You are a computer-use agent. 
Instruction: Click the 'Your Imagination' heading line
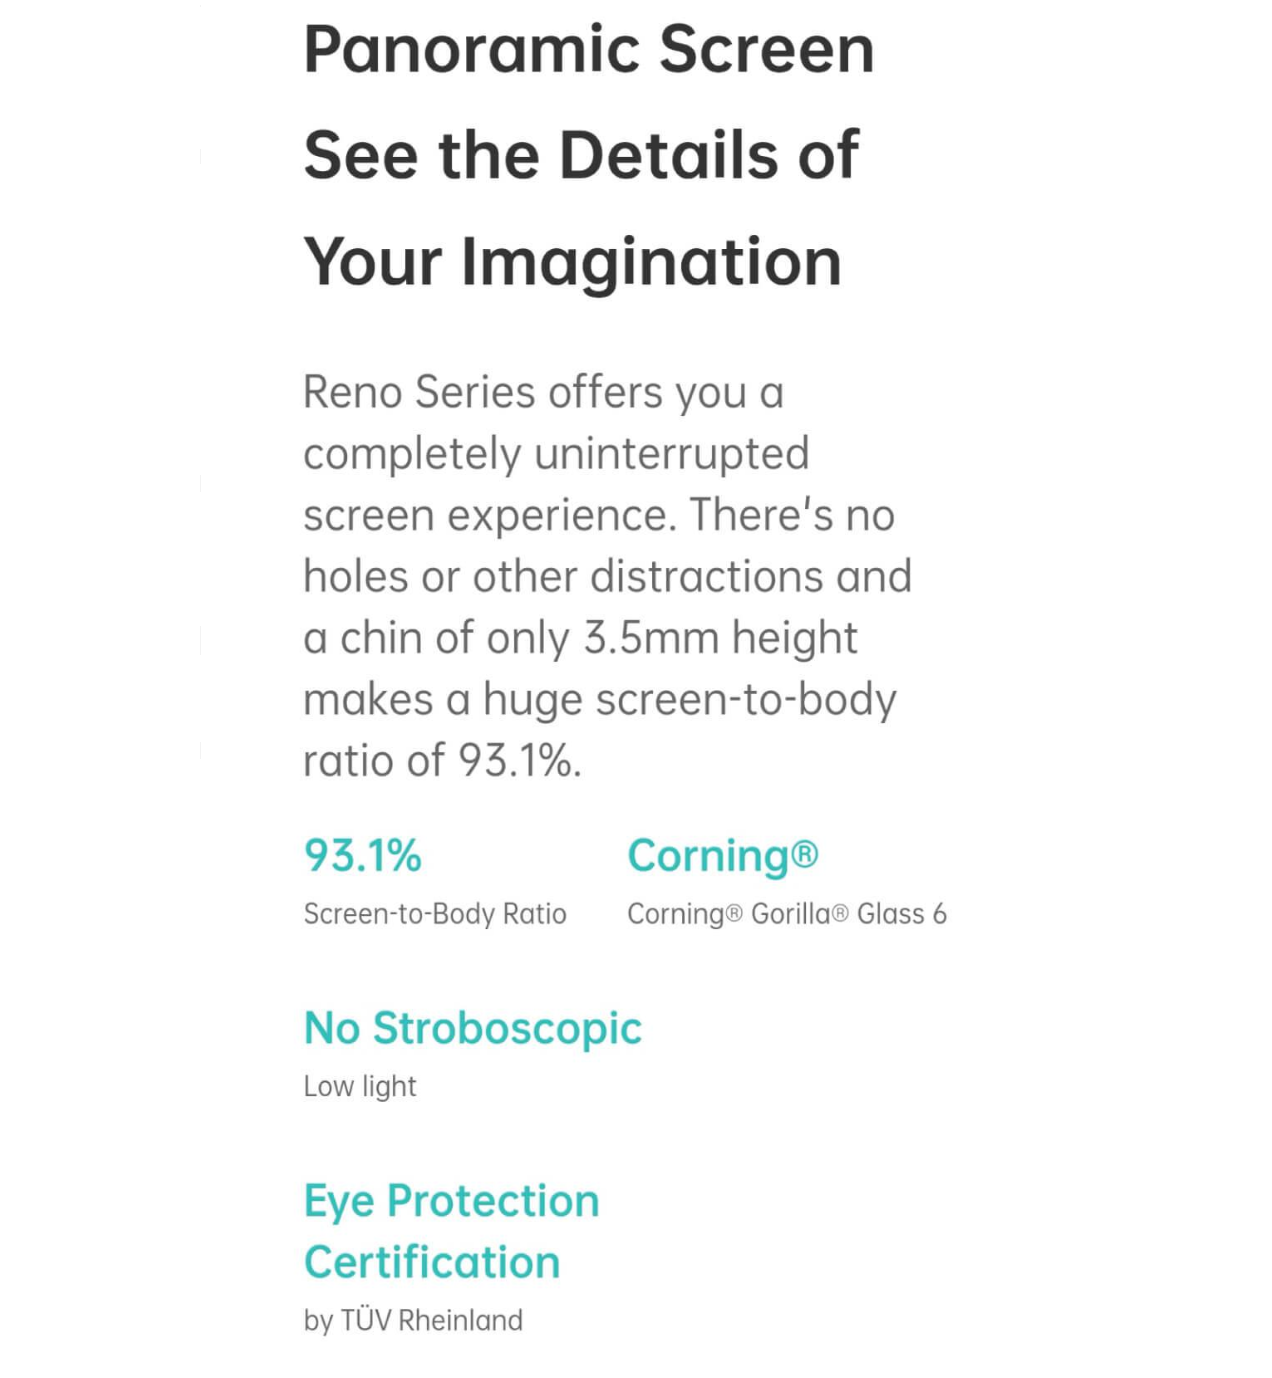(x=573, y=263)
